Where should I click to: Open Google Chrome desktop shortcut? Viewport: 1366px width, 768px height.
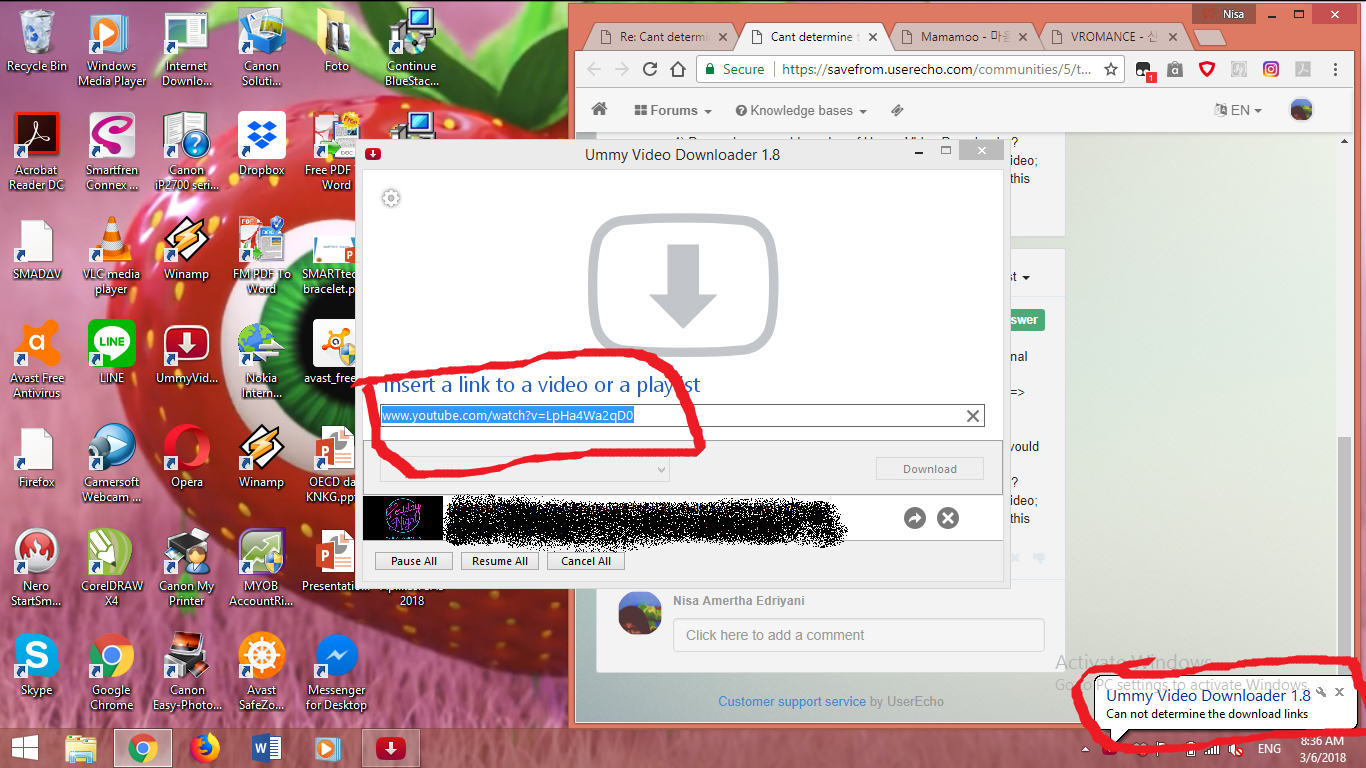[112, 672]
